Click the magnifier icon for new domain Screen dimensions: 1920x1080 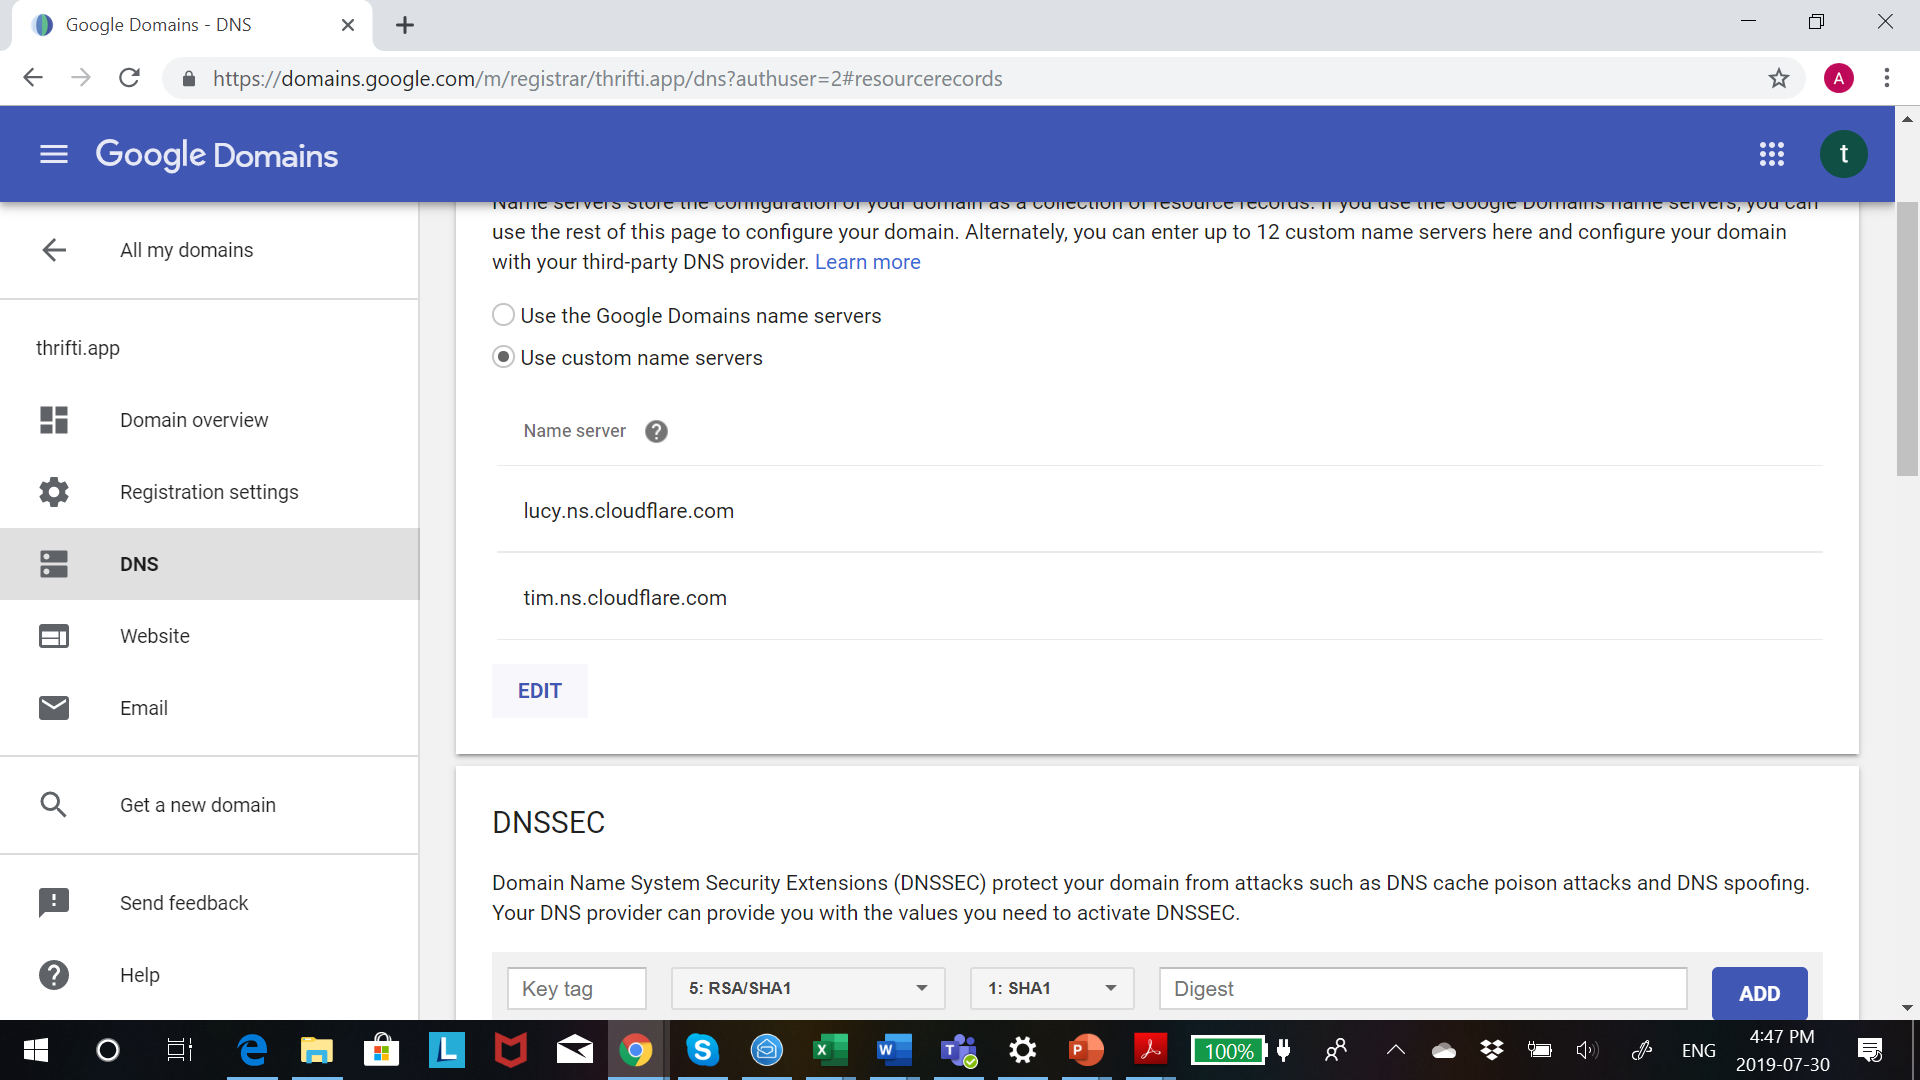(x=54, y=805)
